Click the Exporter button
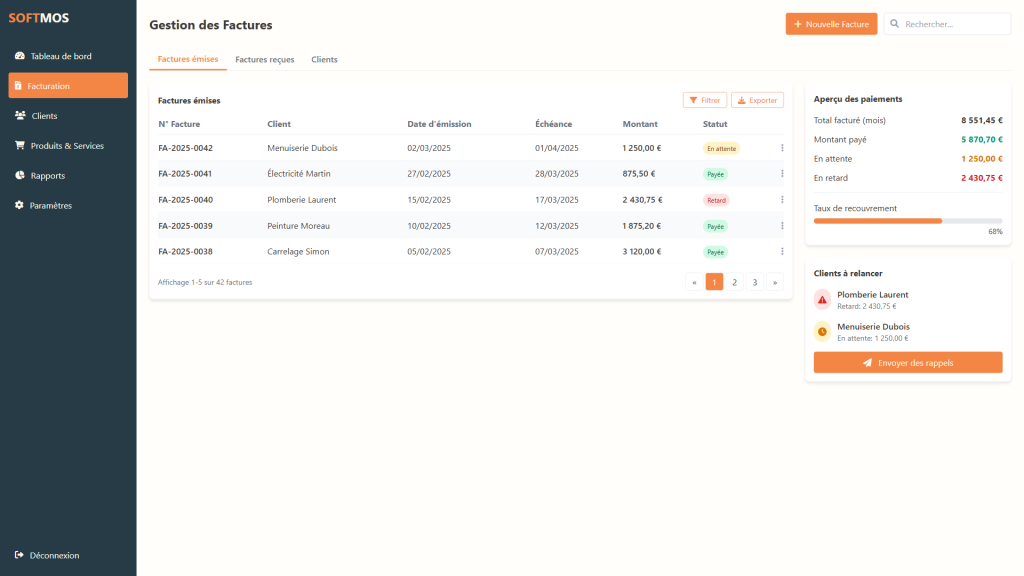 [757, 100]
